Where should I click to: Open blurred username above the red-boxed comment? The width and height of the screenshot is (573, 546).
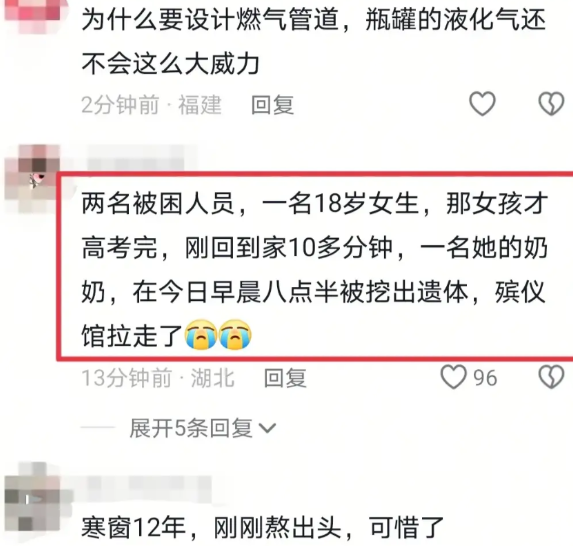click(136, 156)
